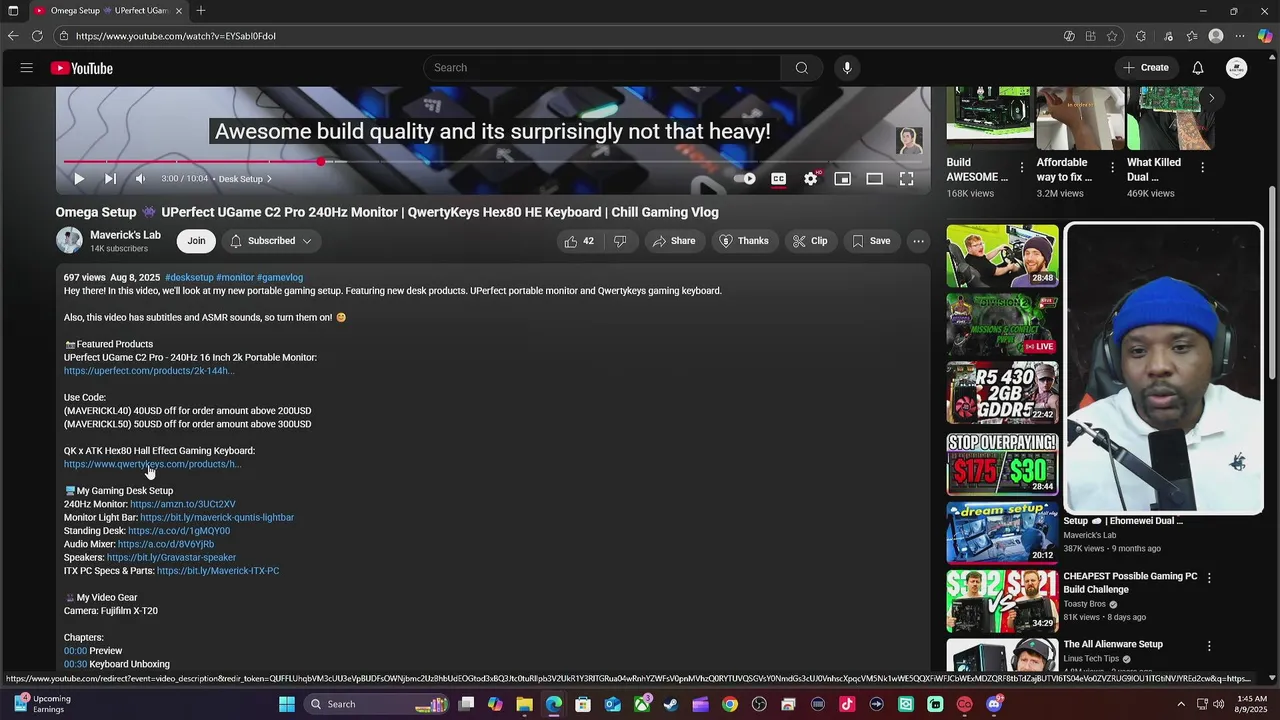The width and height of the screenshot is (1280, 720).
Task: Go back with the browser back arrow
Action: [x=13, y=36]
